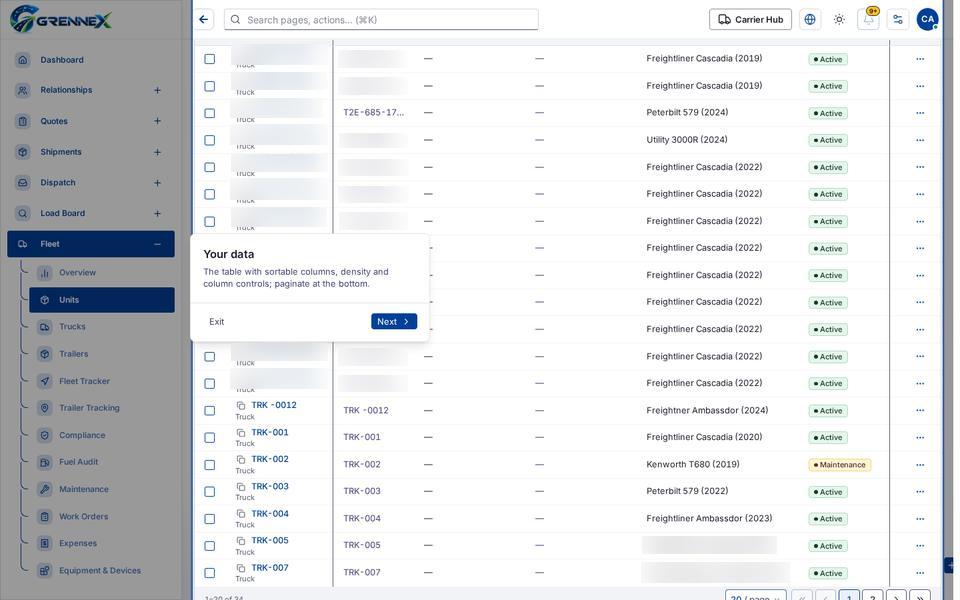The width and height of the screenshot is (960, 600).
Task: Open the Carrier Hub button
Action: [x=750, y=20]
